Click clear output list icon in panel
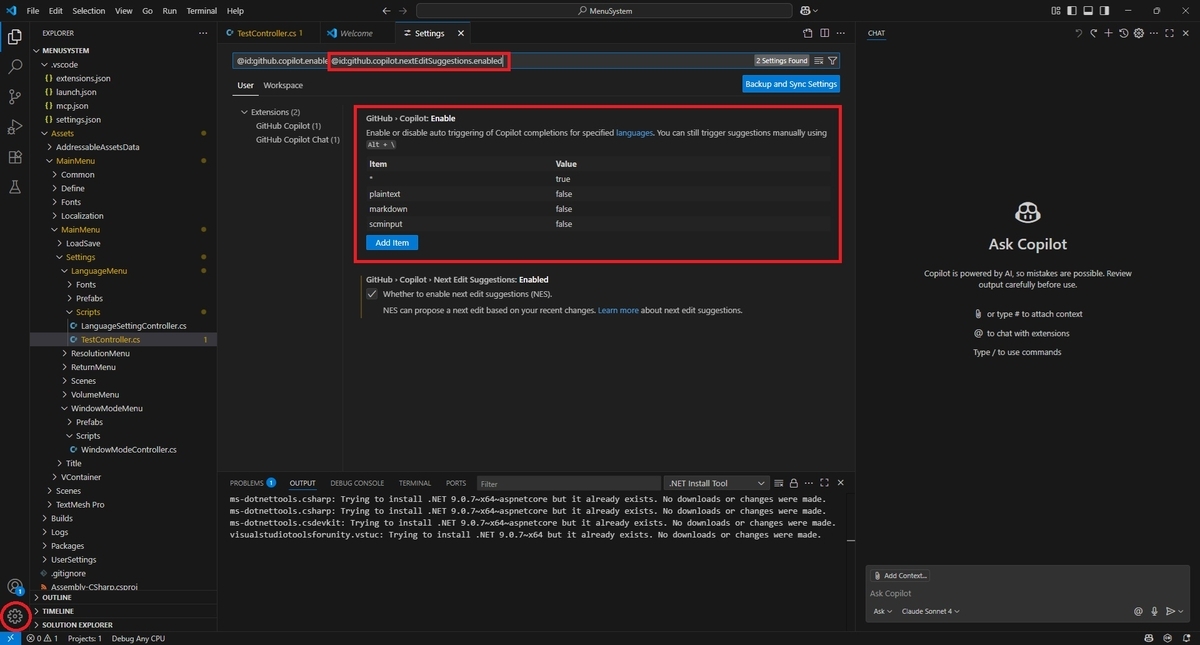 (x=778, y=483)
